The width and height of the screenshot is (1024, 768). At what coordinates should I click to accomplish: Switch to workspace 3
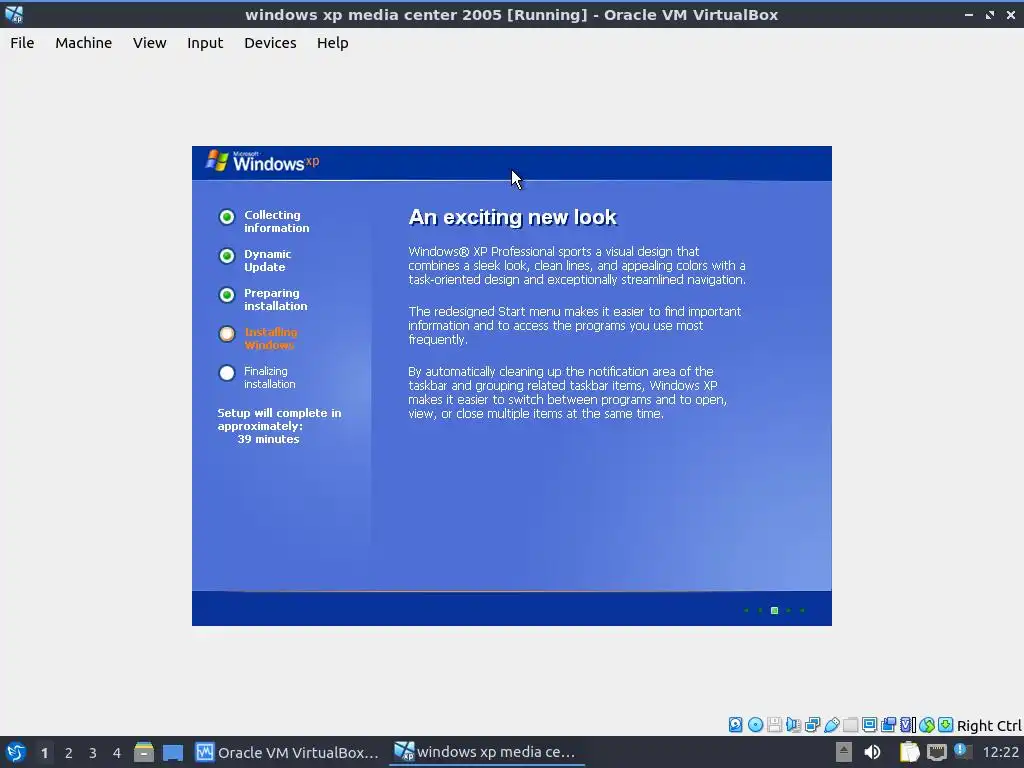coord(93,753)
